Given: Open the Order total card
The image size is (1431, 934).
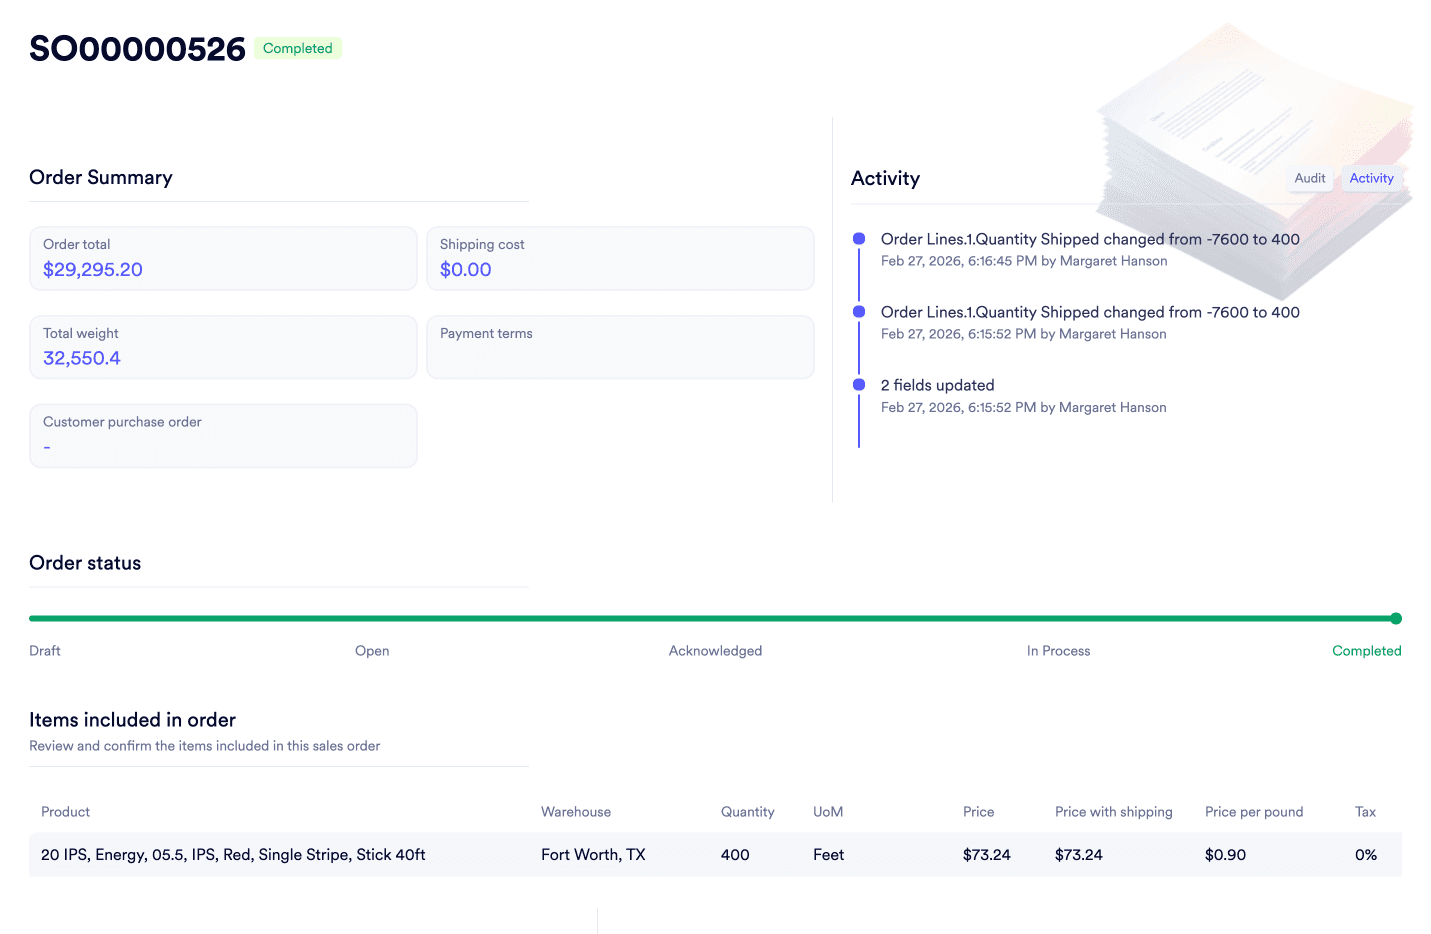Looking at the screenshot, I should [x=223, y=258].
